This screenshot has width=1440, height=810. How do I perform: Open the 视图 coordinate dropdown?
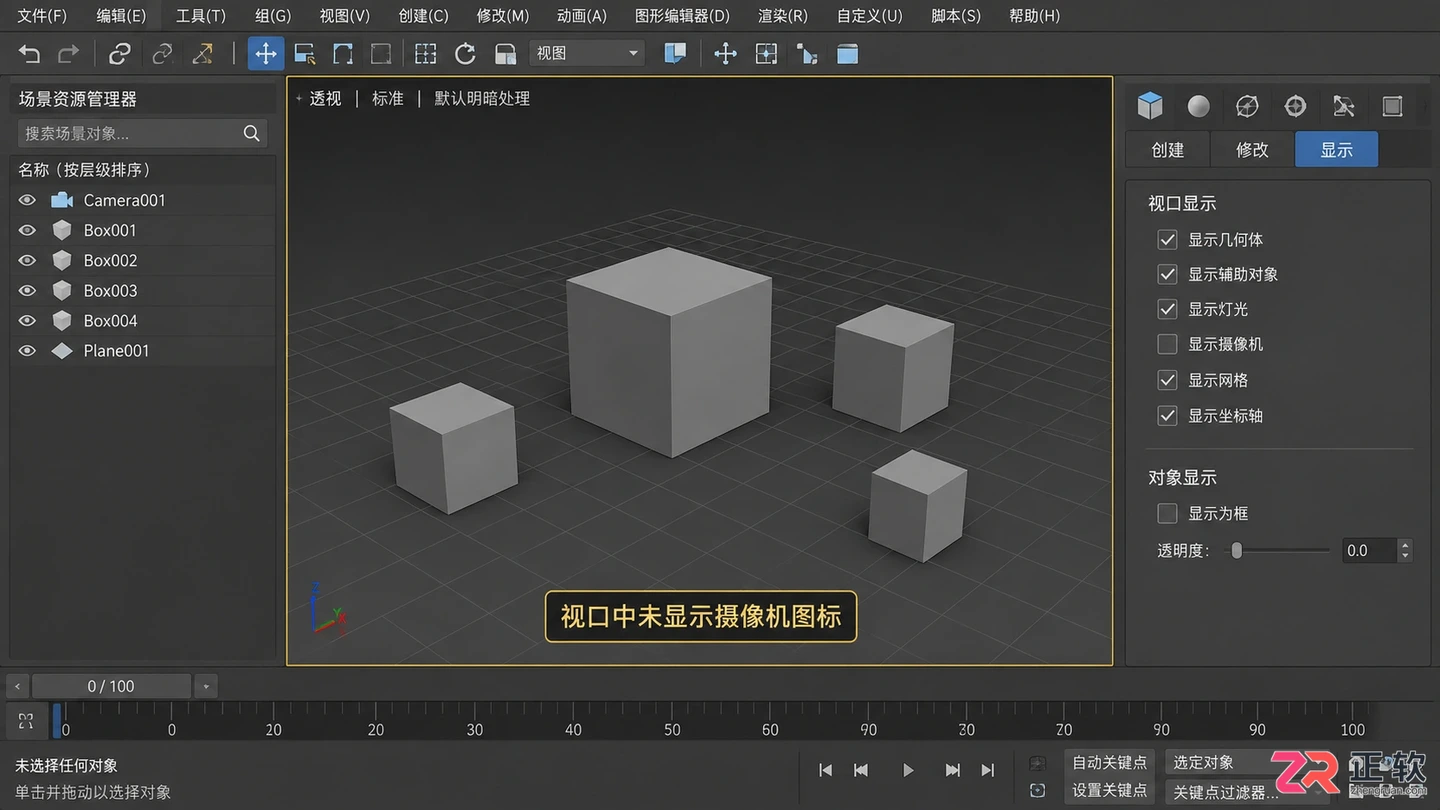coord(586,53)
